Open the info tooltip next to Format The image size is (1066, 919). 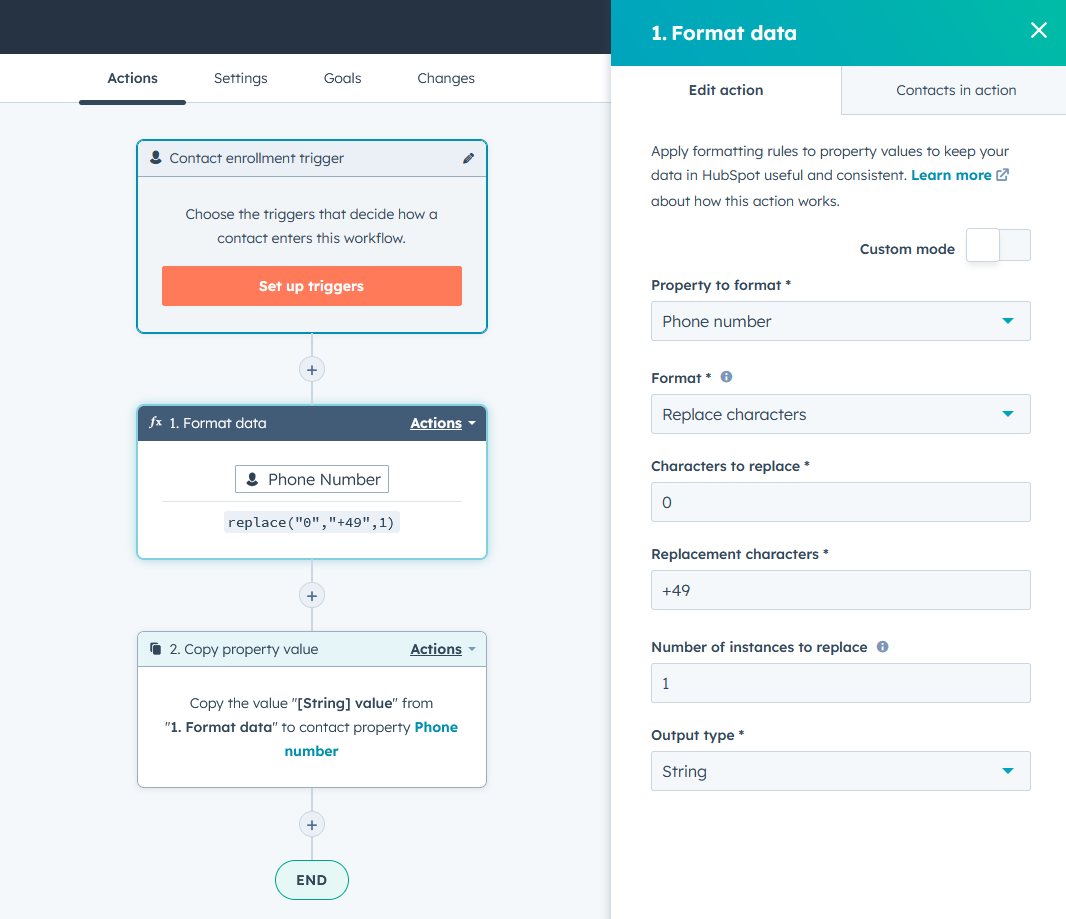[726, 377]
